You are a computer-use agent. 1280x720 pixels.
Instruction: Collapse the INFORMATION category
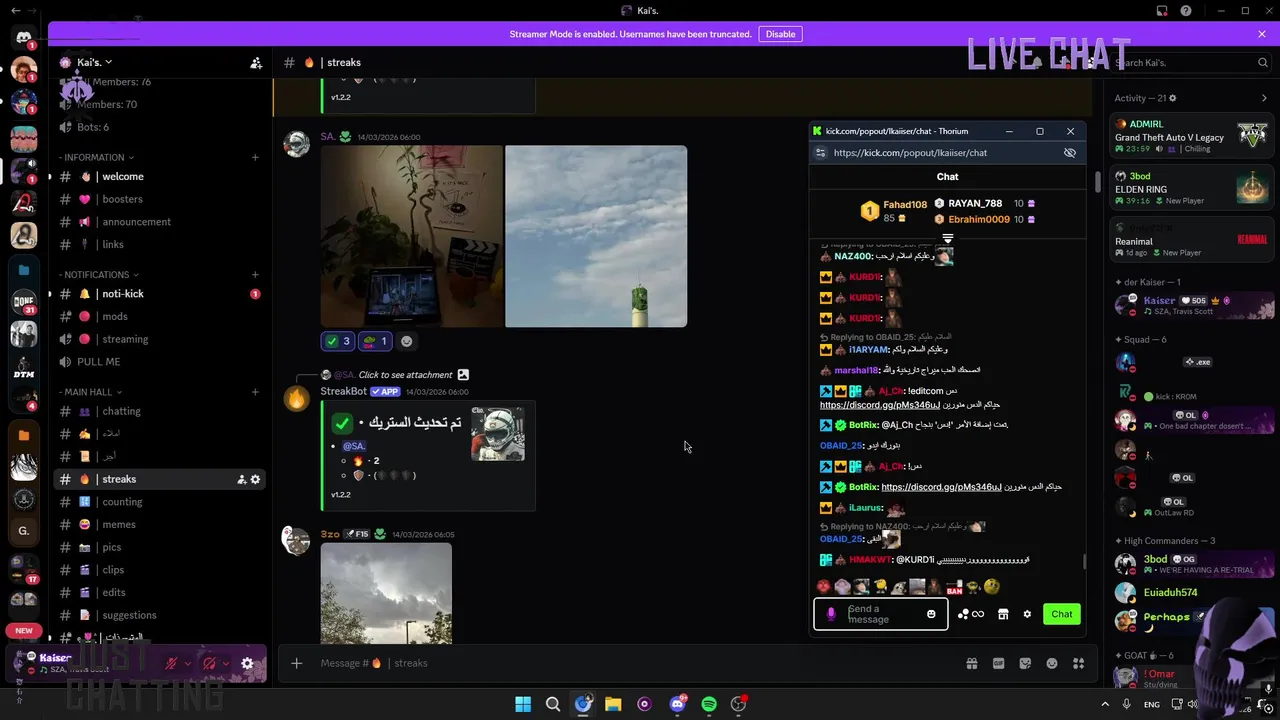pos(97,157)
